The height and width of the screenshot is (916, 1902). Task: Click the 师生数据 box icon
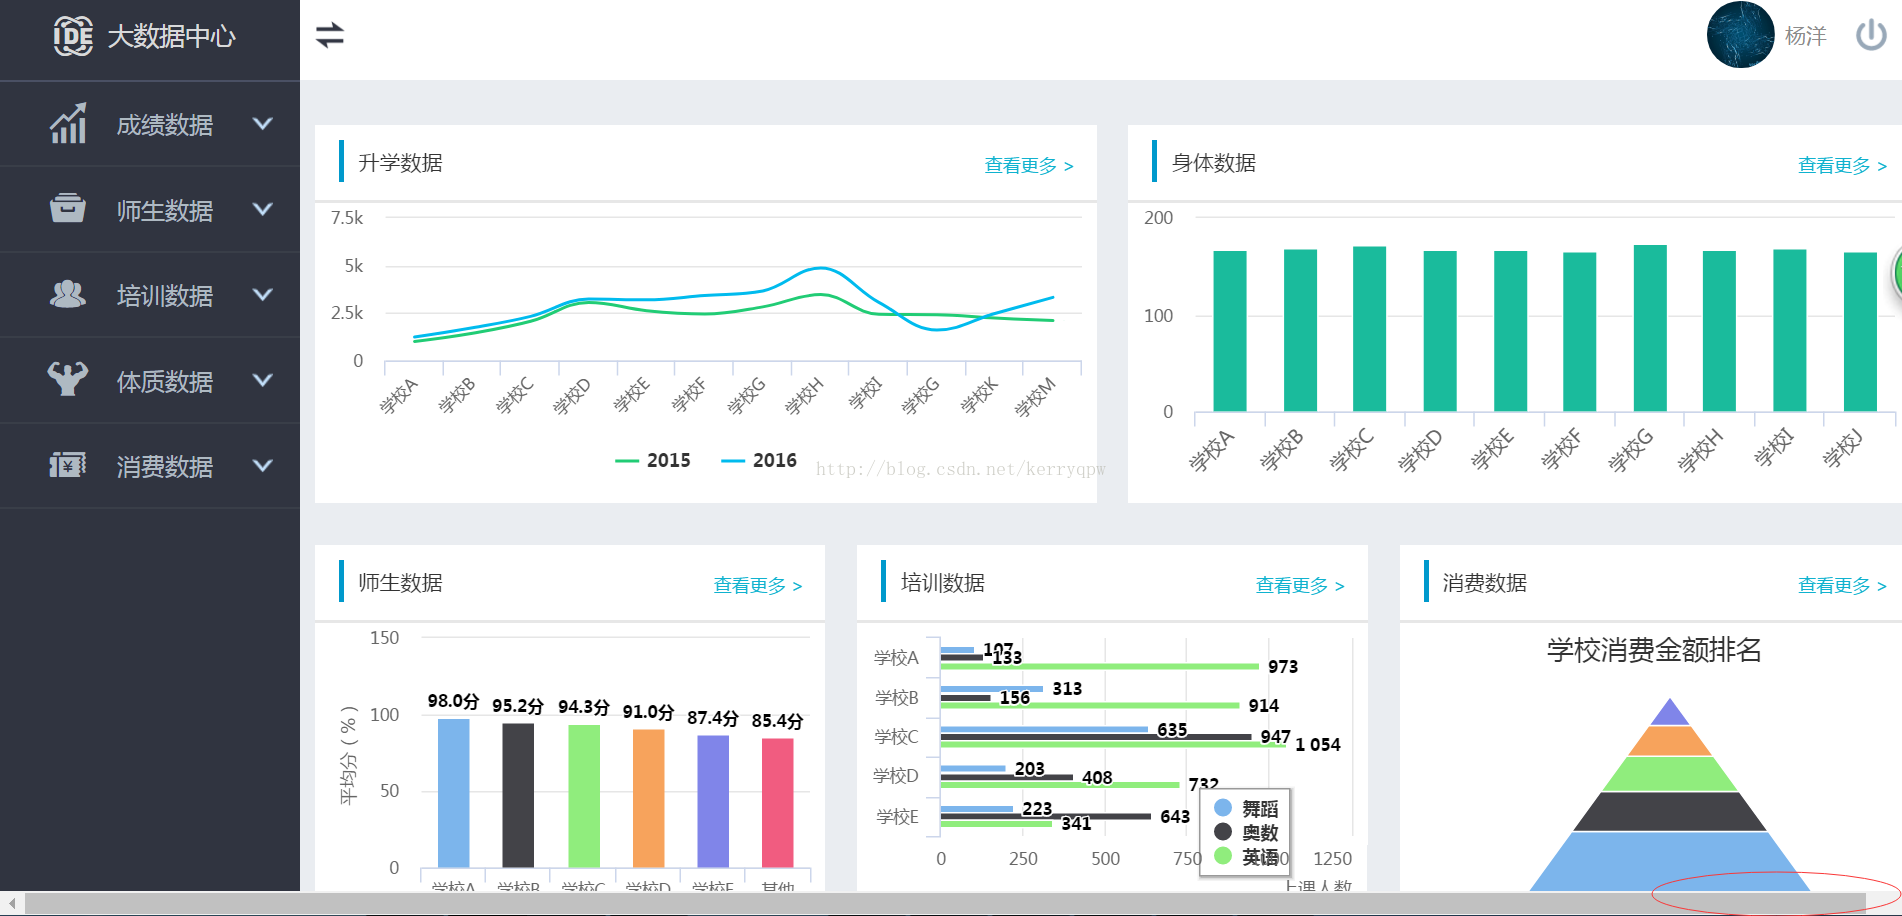68,208
